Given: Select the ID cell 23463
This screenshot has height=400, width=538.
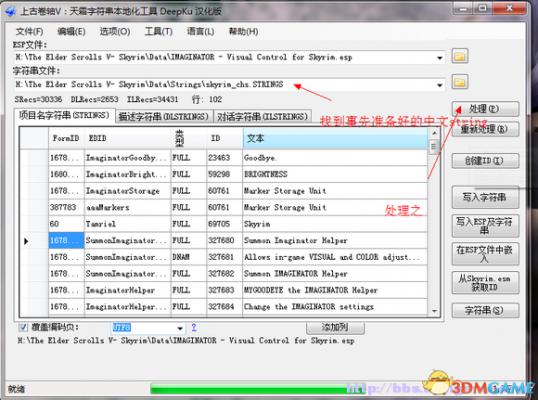Looking at the screenshot, I should tap(224, 158).
